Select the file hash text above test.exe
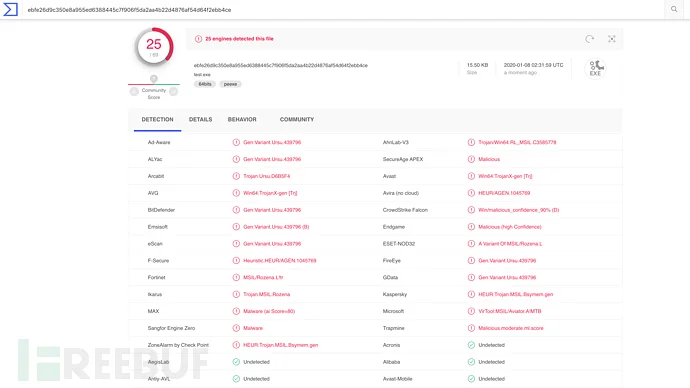 pyautogui.click(x=281, y=66)
